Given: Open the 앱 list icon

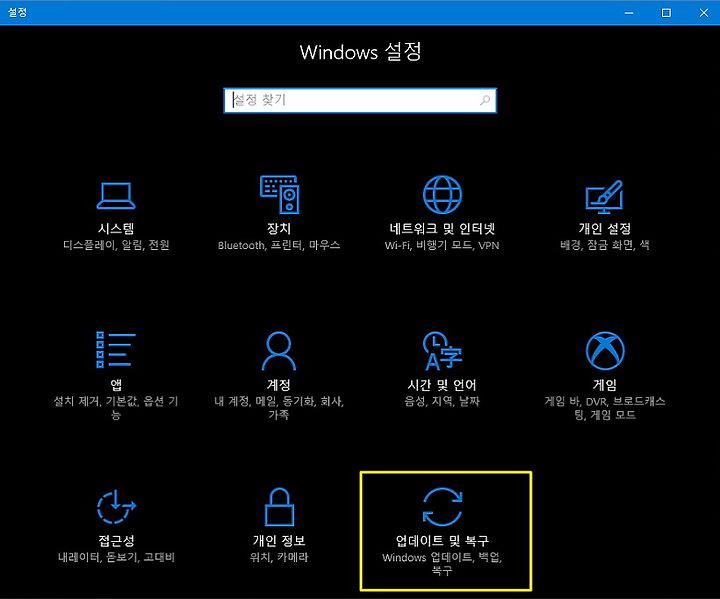Looking at the screenshot, I should [x=116, y=350].
